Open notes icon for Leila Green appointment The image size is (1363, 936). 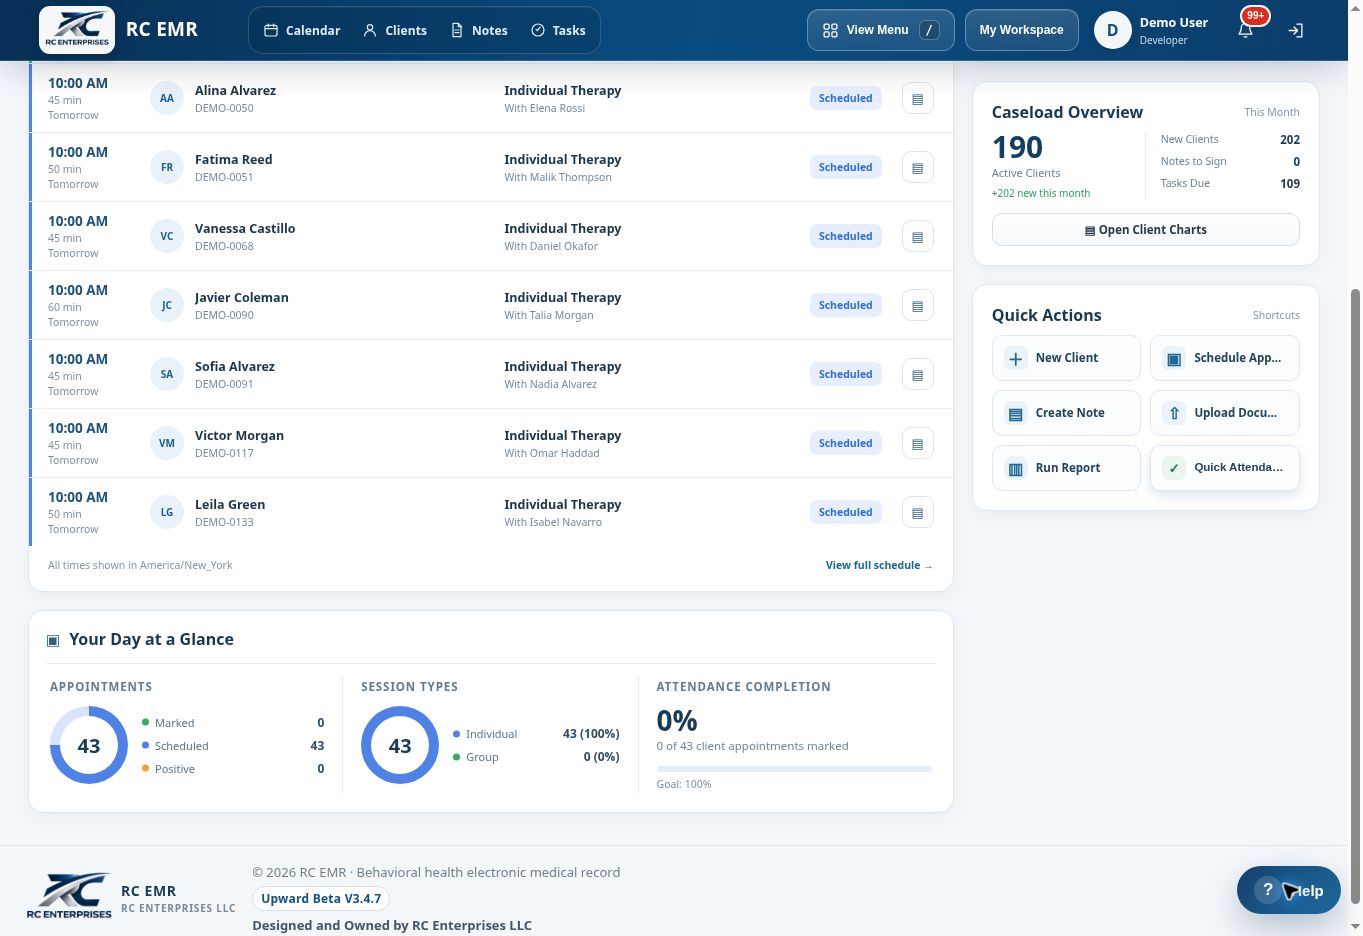click(x=917, y=512)
